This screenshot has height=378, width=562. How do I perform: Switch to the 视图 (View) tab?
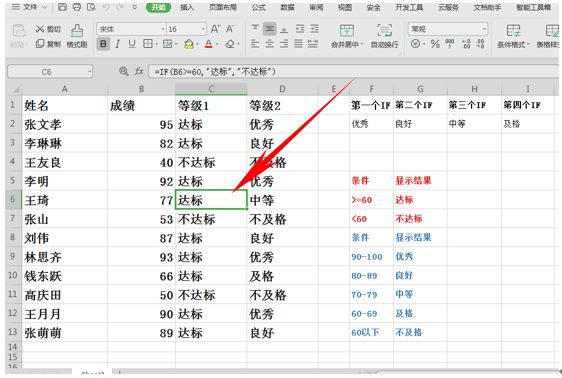[344, 7]
